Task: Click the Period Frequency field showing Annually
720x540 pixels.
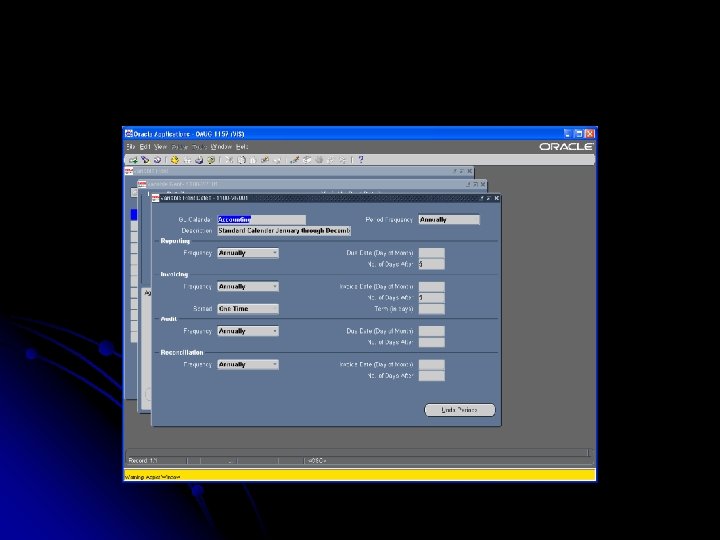Action: [x=449, y=219]
